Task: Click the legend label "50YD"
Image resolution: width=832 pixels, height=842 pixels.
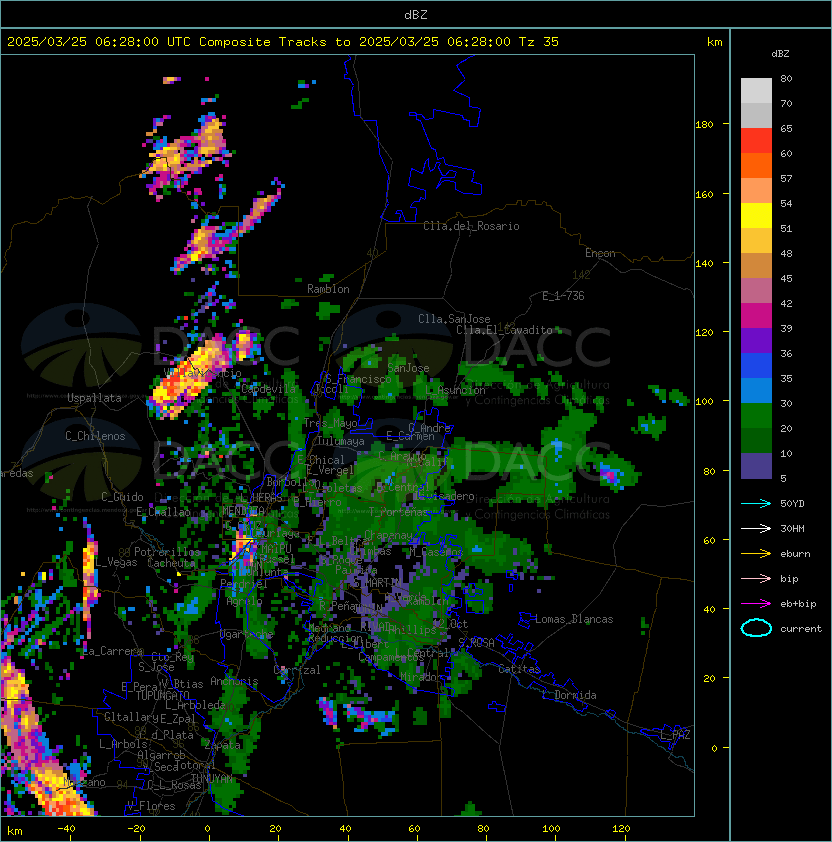Action: point(792,504)
